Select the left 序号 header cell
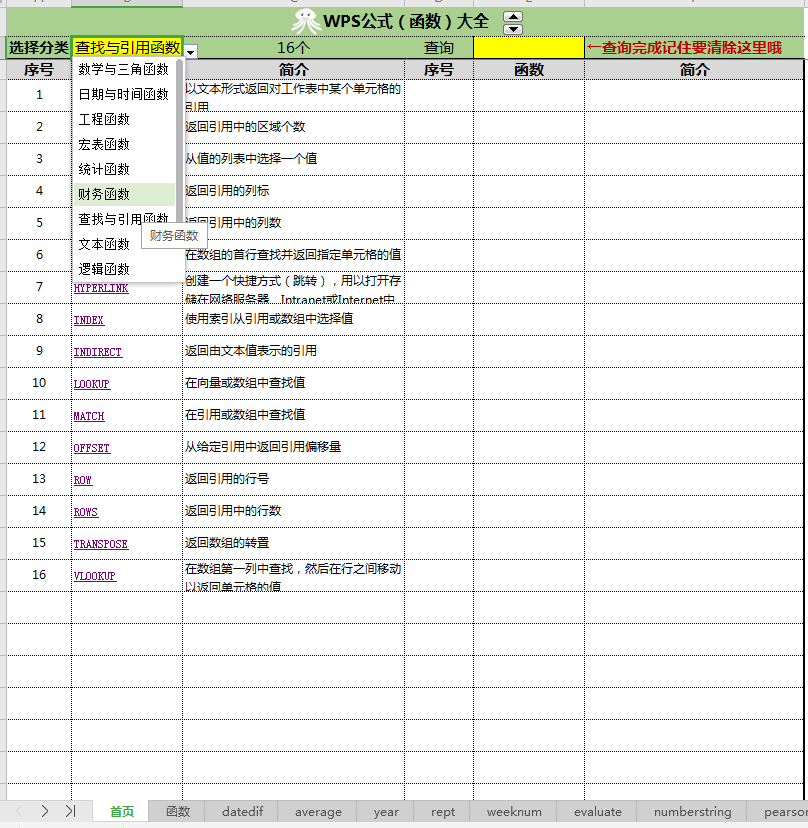The height and width of the screenshot is (828, 808). tap(39, 70)
